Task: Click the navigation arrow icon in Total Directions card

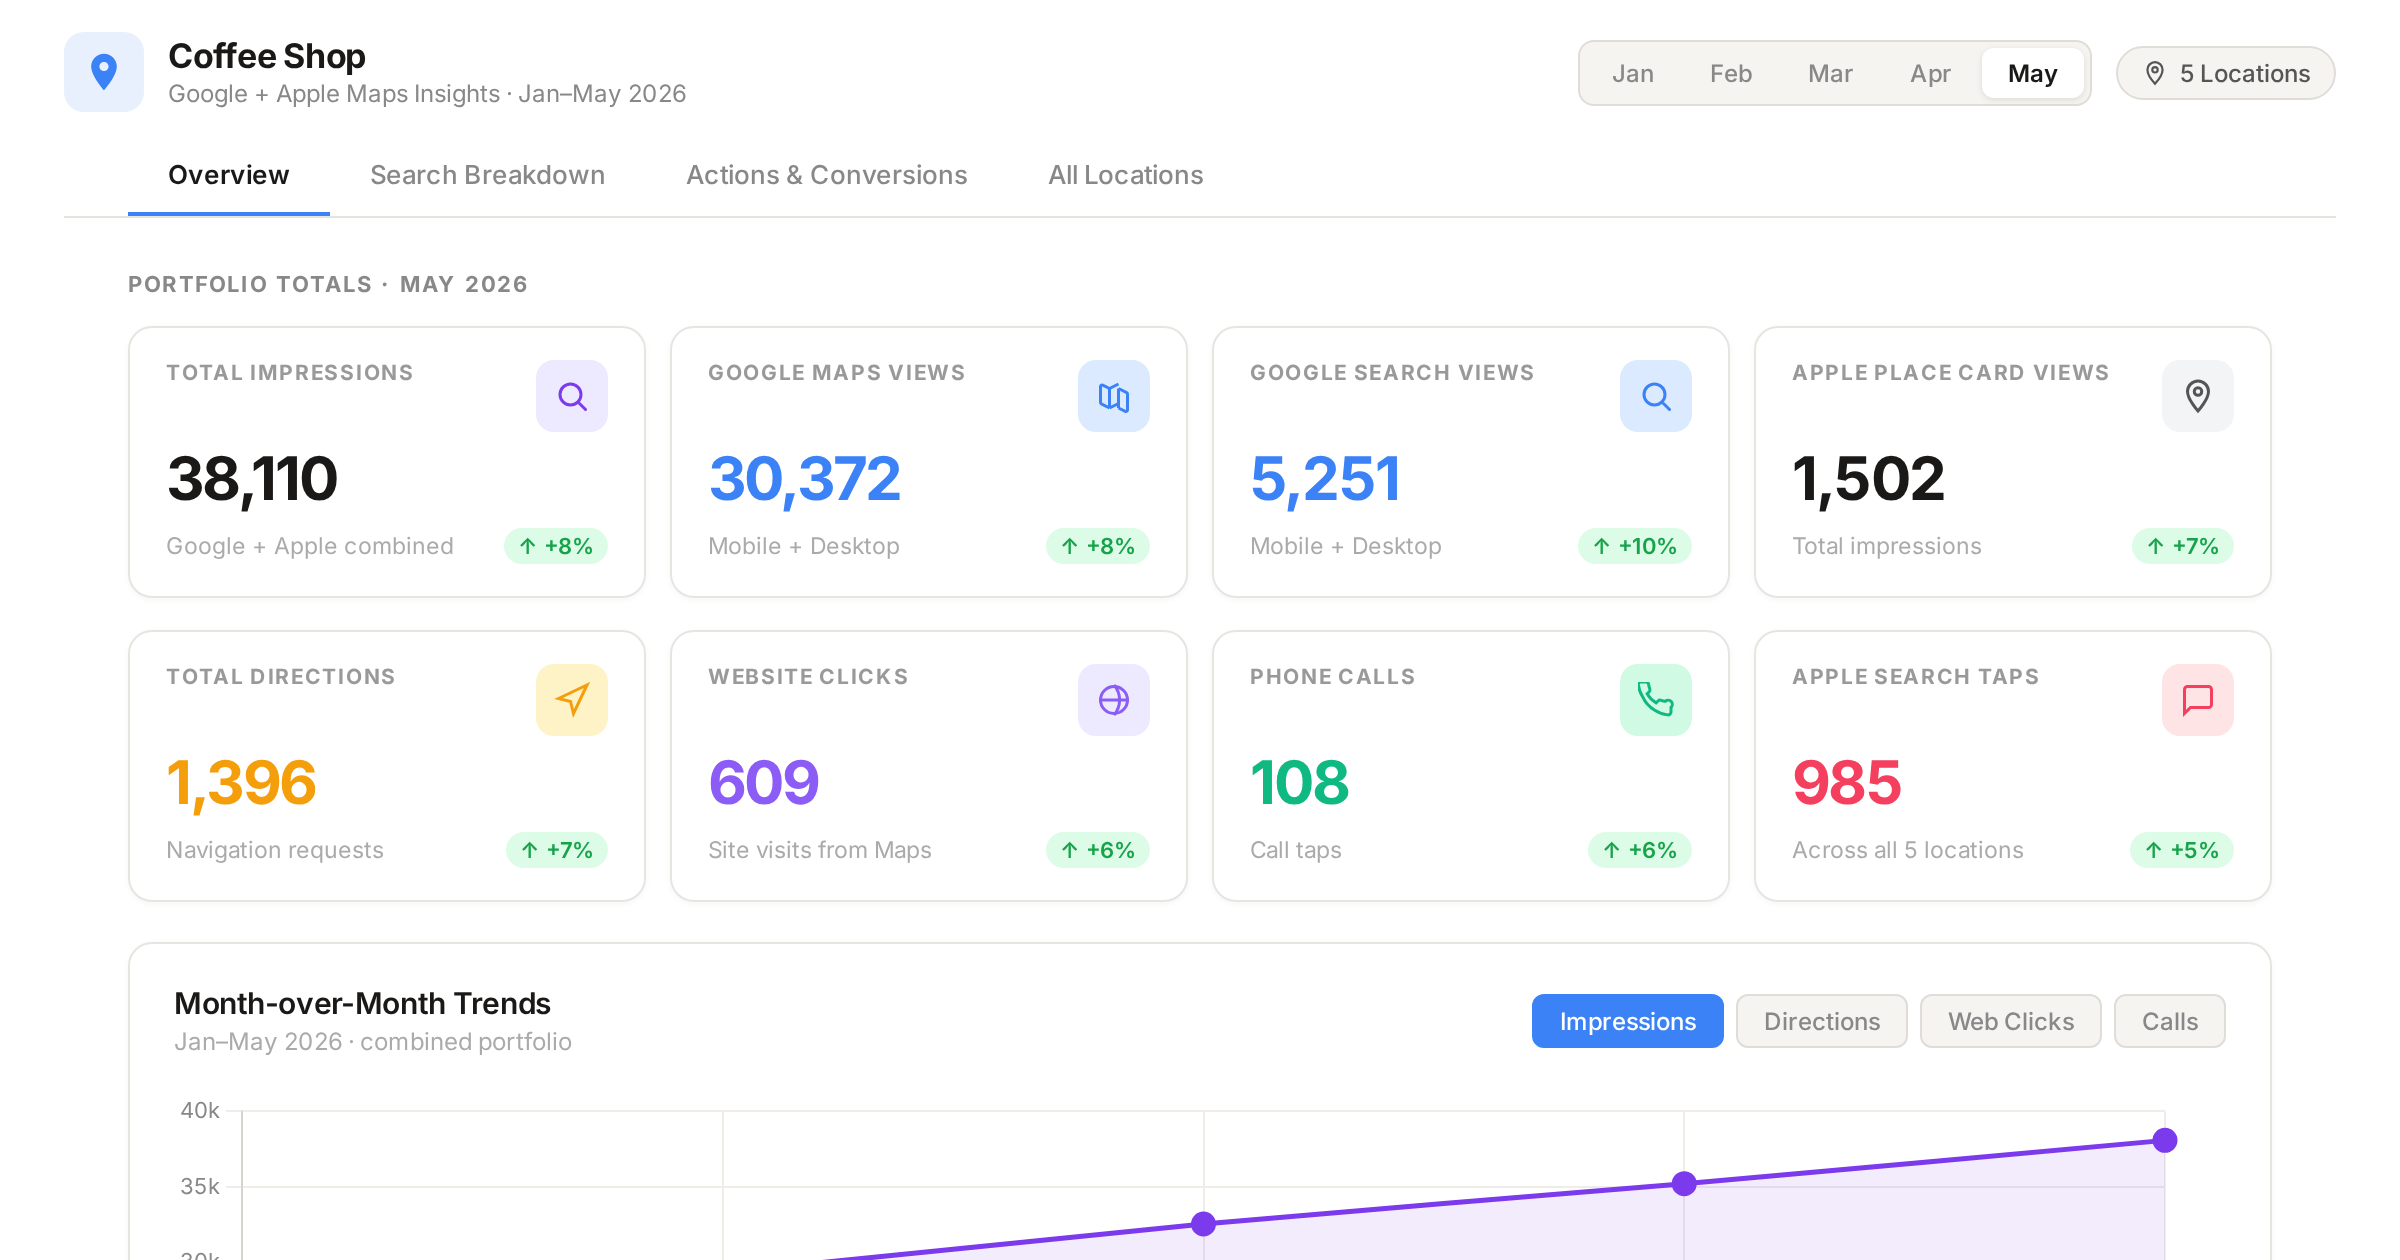Action: point(572,700)
